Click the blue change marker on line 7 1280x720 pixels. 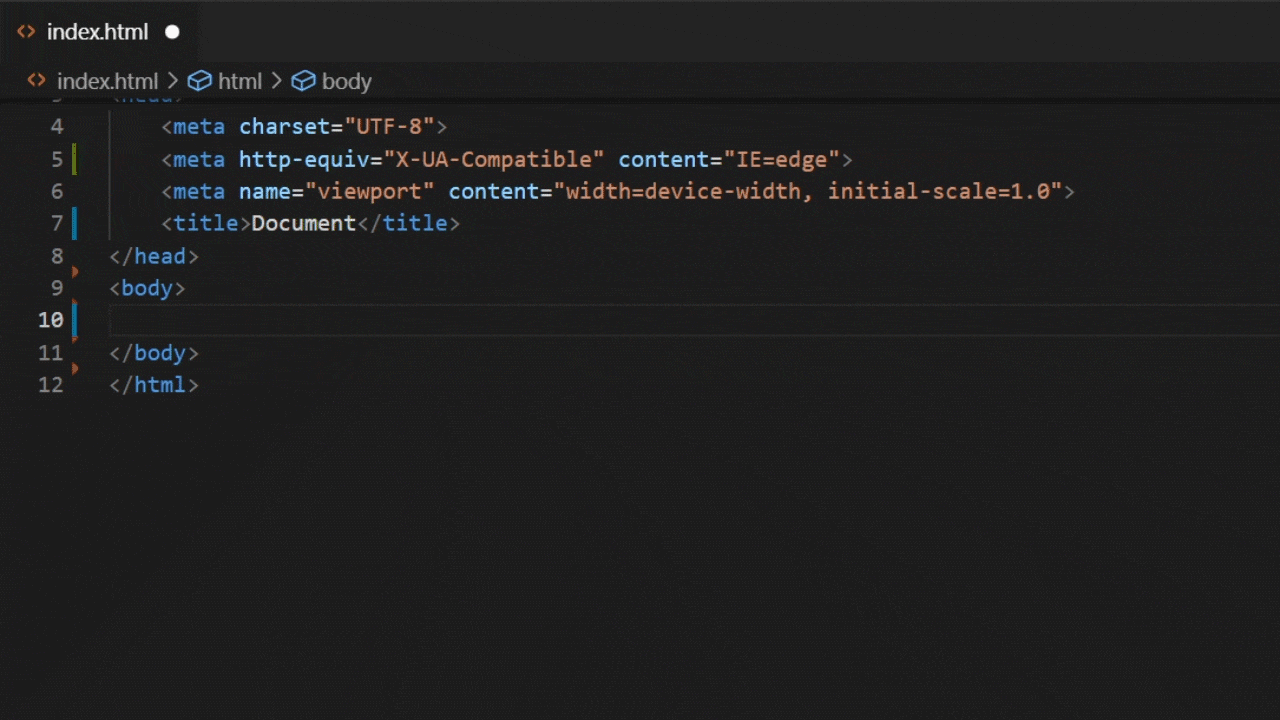click(74, 223)
